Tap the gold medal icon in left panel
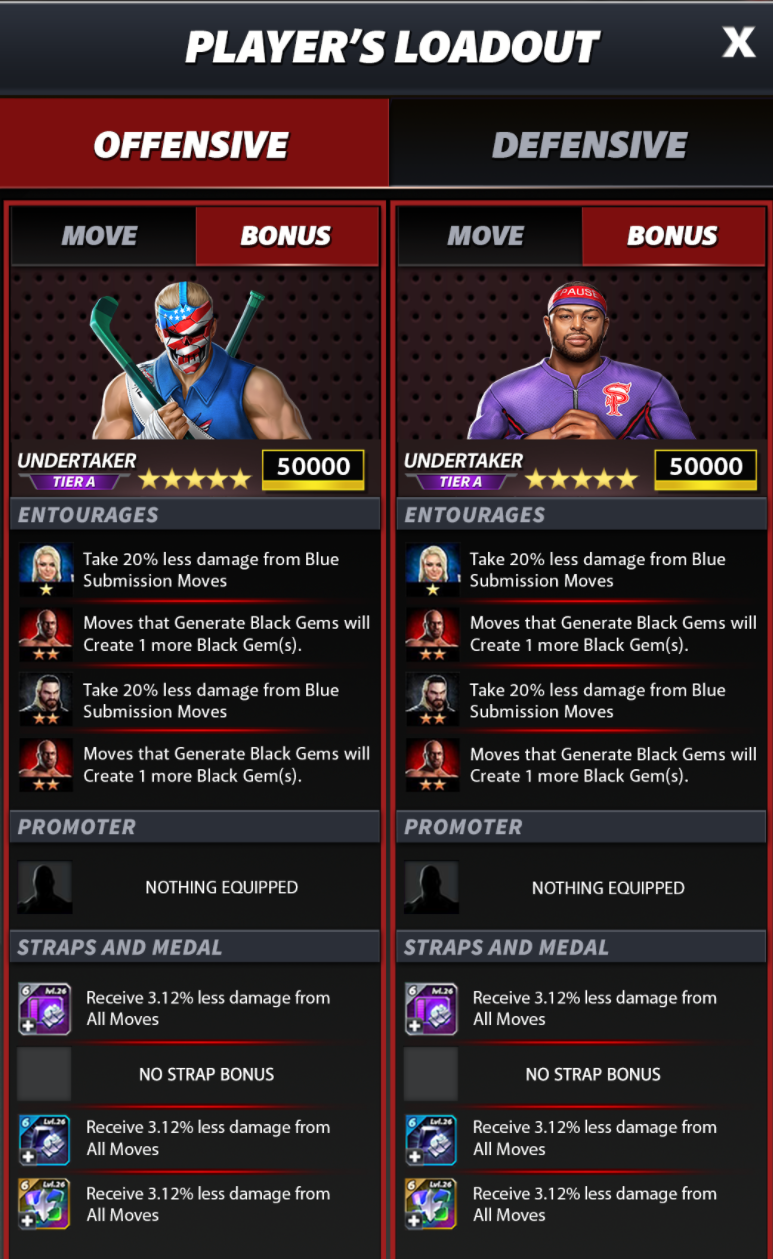 point(45,1203)
